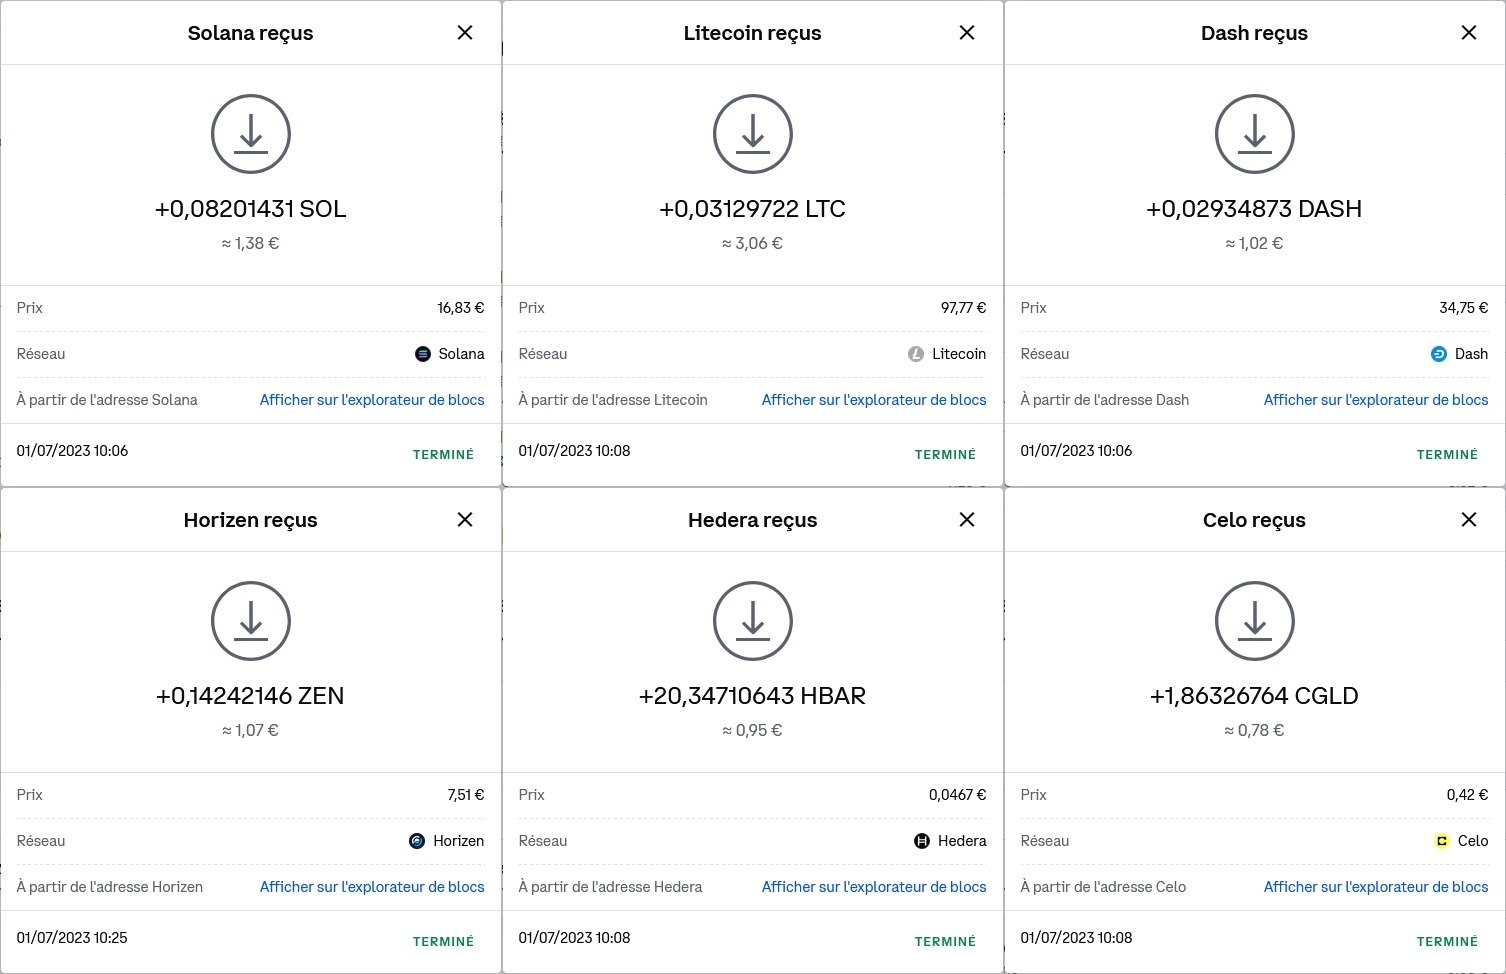The image size is (1506, 974).
Task: Click the download arrow icon in Solana reçus
Action: coord(251,134)
